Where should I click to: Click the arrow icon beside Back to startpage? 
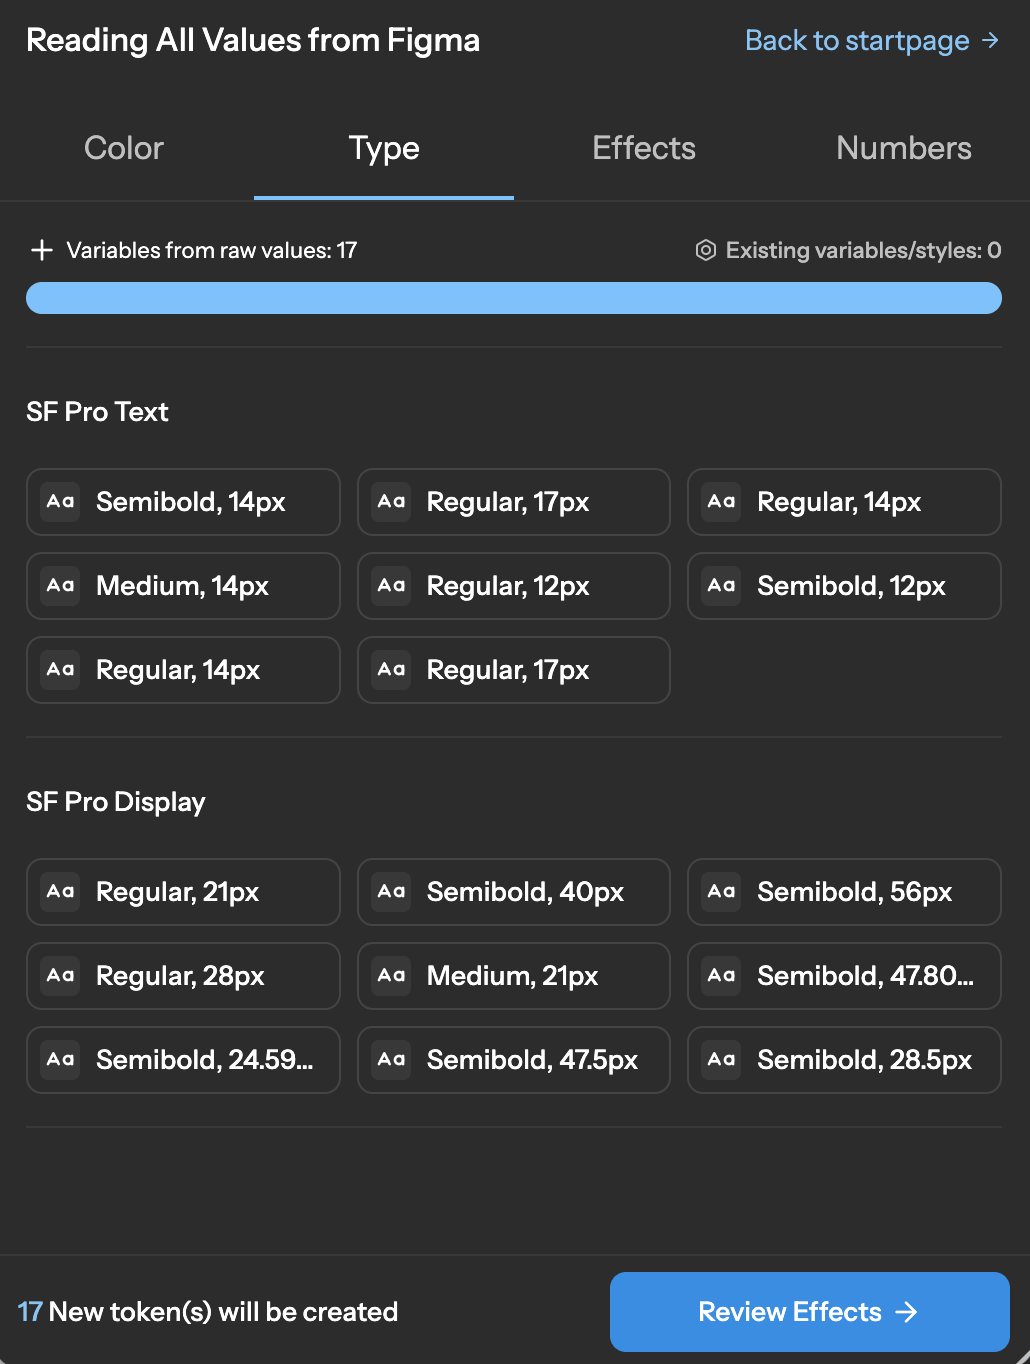click(990, 40)
